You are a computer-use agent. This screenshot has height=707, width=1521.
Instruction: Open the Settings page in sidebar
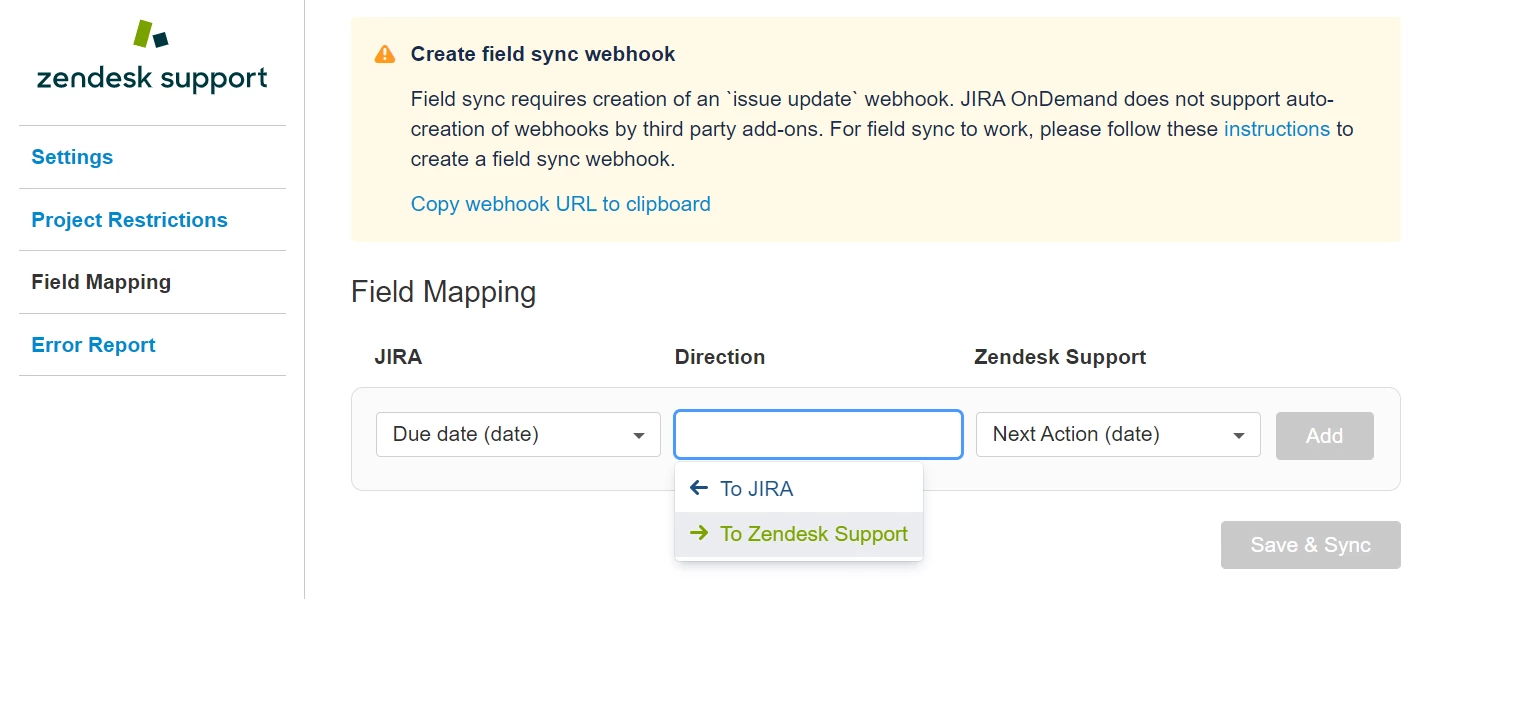tap(72, 157)
